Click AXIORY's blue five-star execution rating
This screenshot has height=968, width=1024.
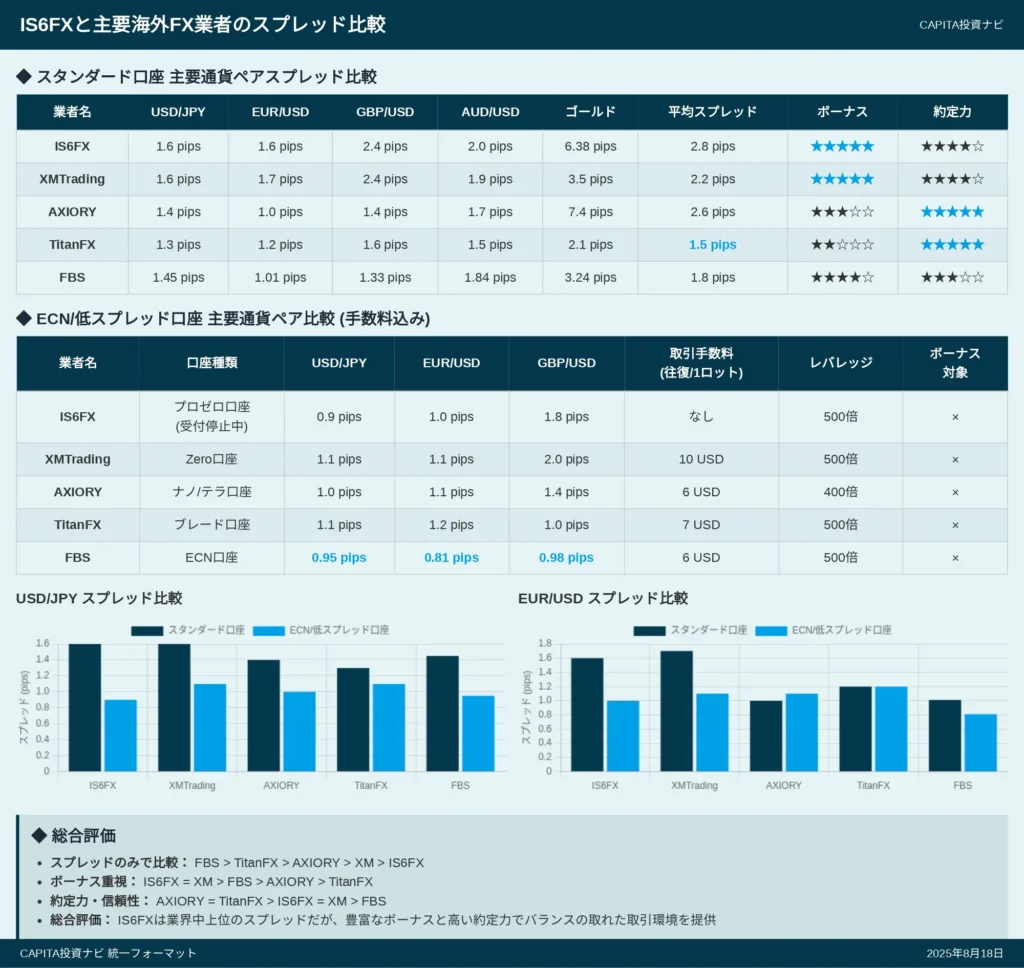[x=952, y=212]
